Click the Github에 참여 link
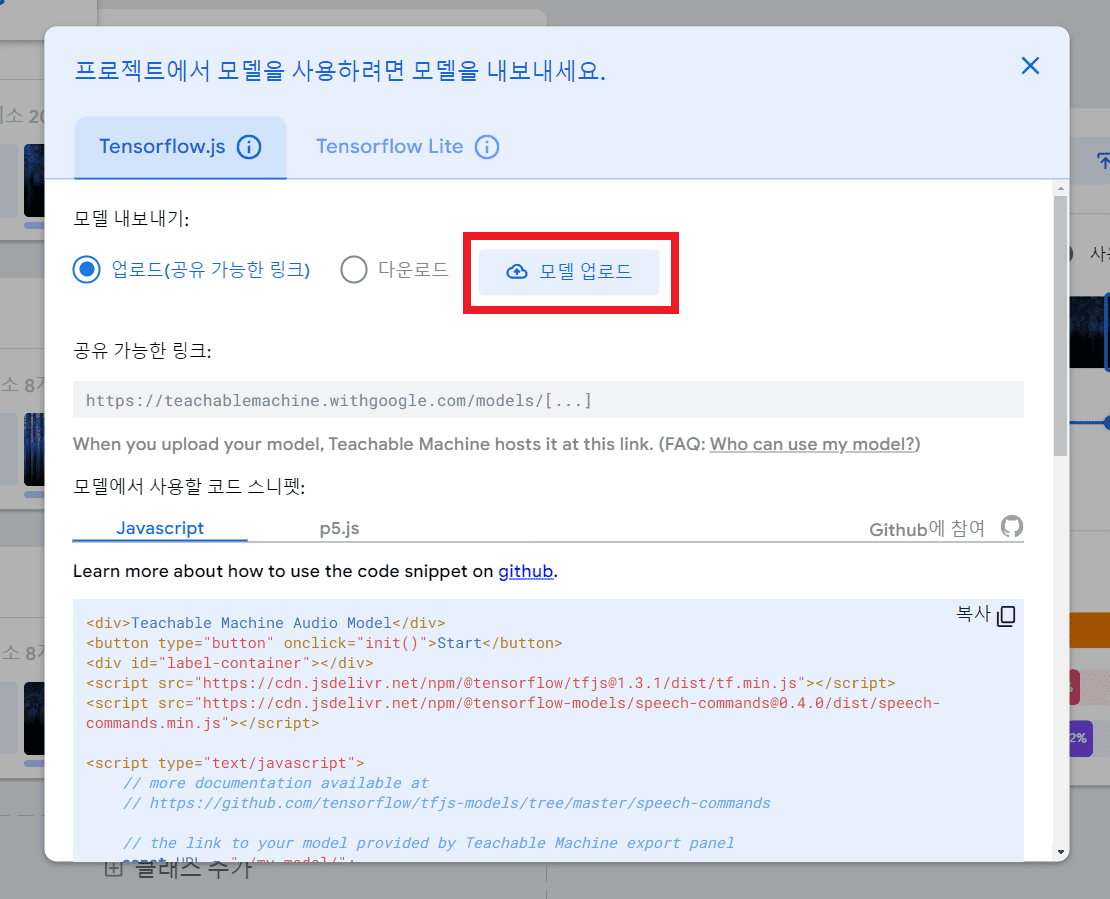The height and width of the screenshot is (899, 1110). click(x=927, y=529)
